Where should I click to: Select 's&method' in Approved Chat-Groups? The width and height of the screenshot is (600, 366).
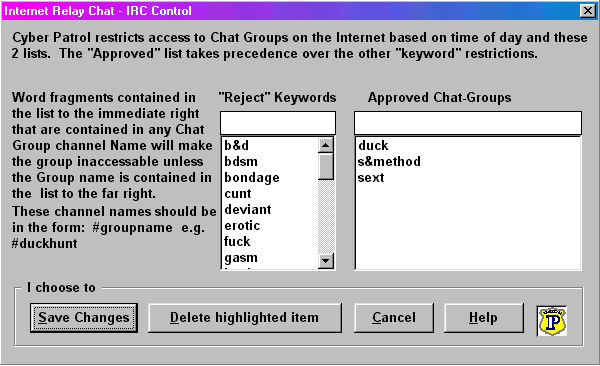[468, 162]
